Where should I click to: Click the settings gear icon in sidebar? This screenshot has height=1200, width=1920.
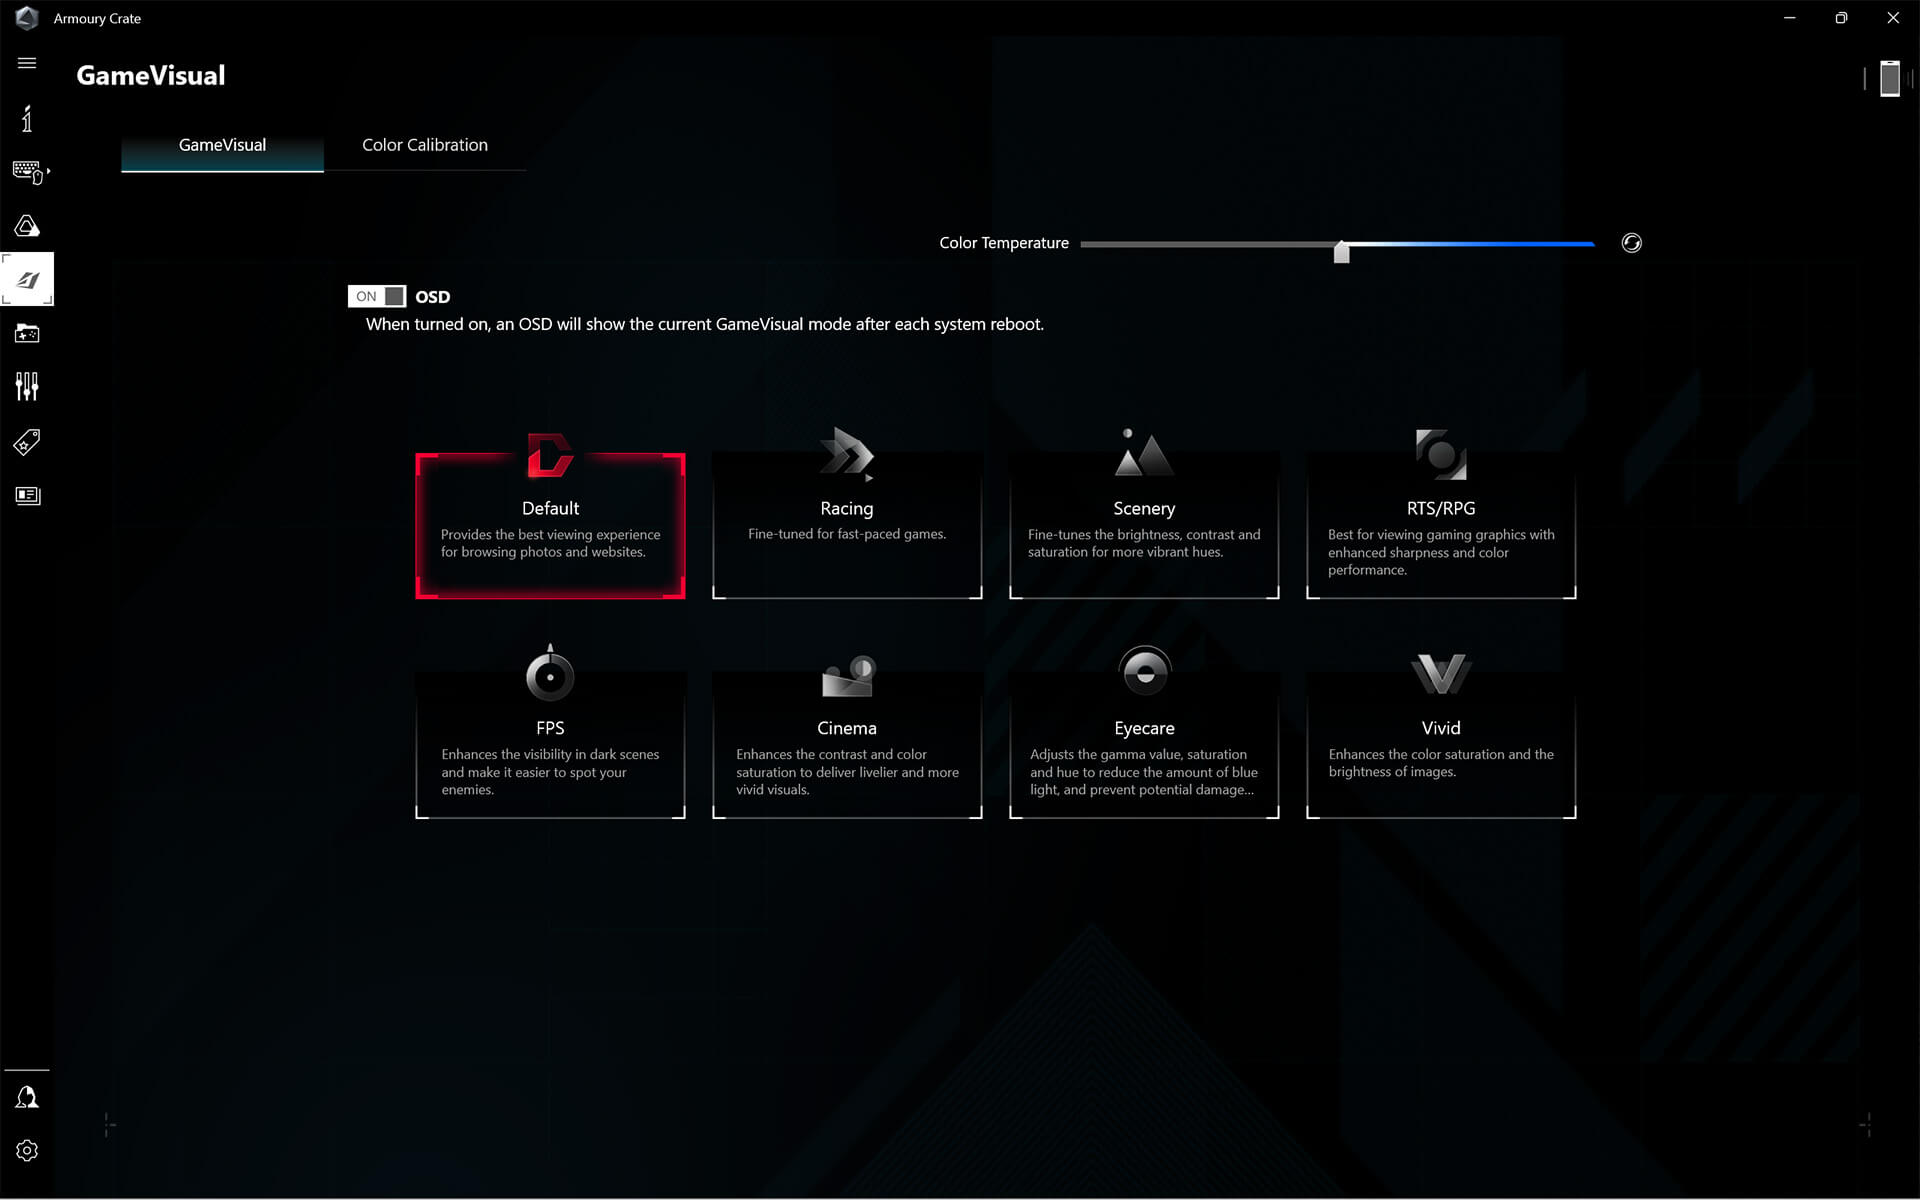click(26, 1150)
